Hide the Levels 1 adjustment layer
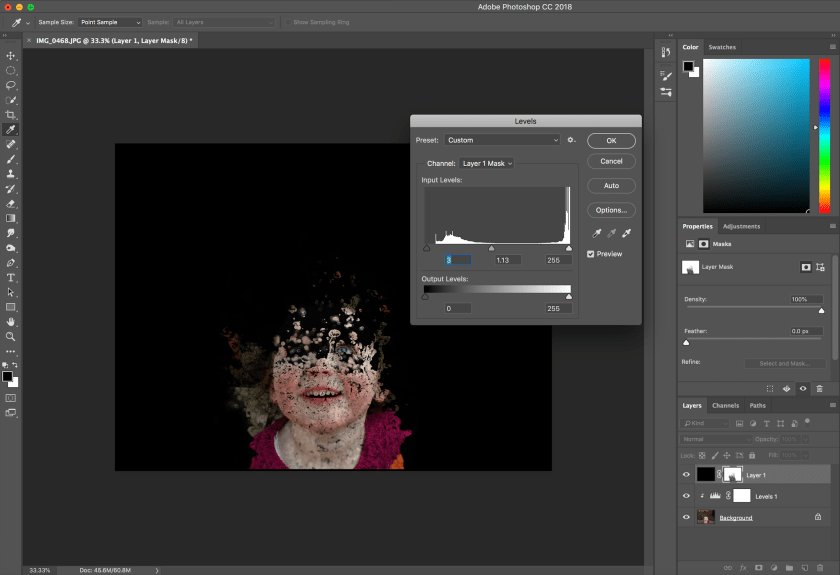840x575 pixels. pos(686,496)
